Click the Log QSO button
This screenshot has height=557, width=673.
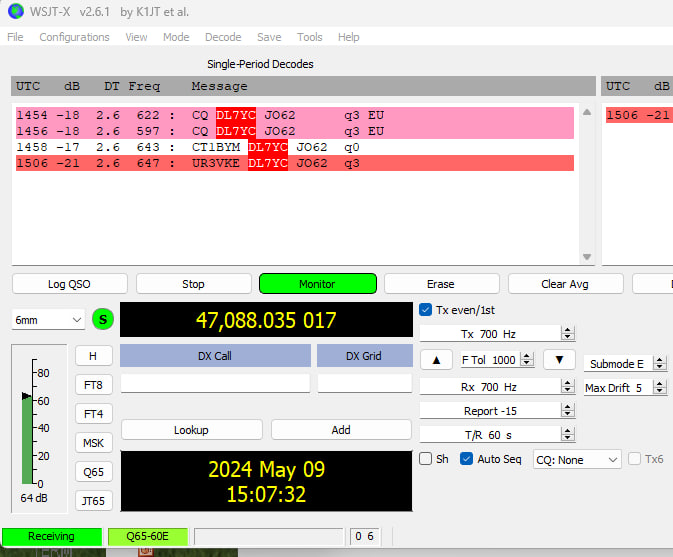(x=70, y=284)
